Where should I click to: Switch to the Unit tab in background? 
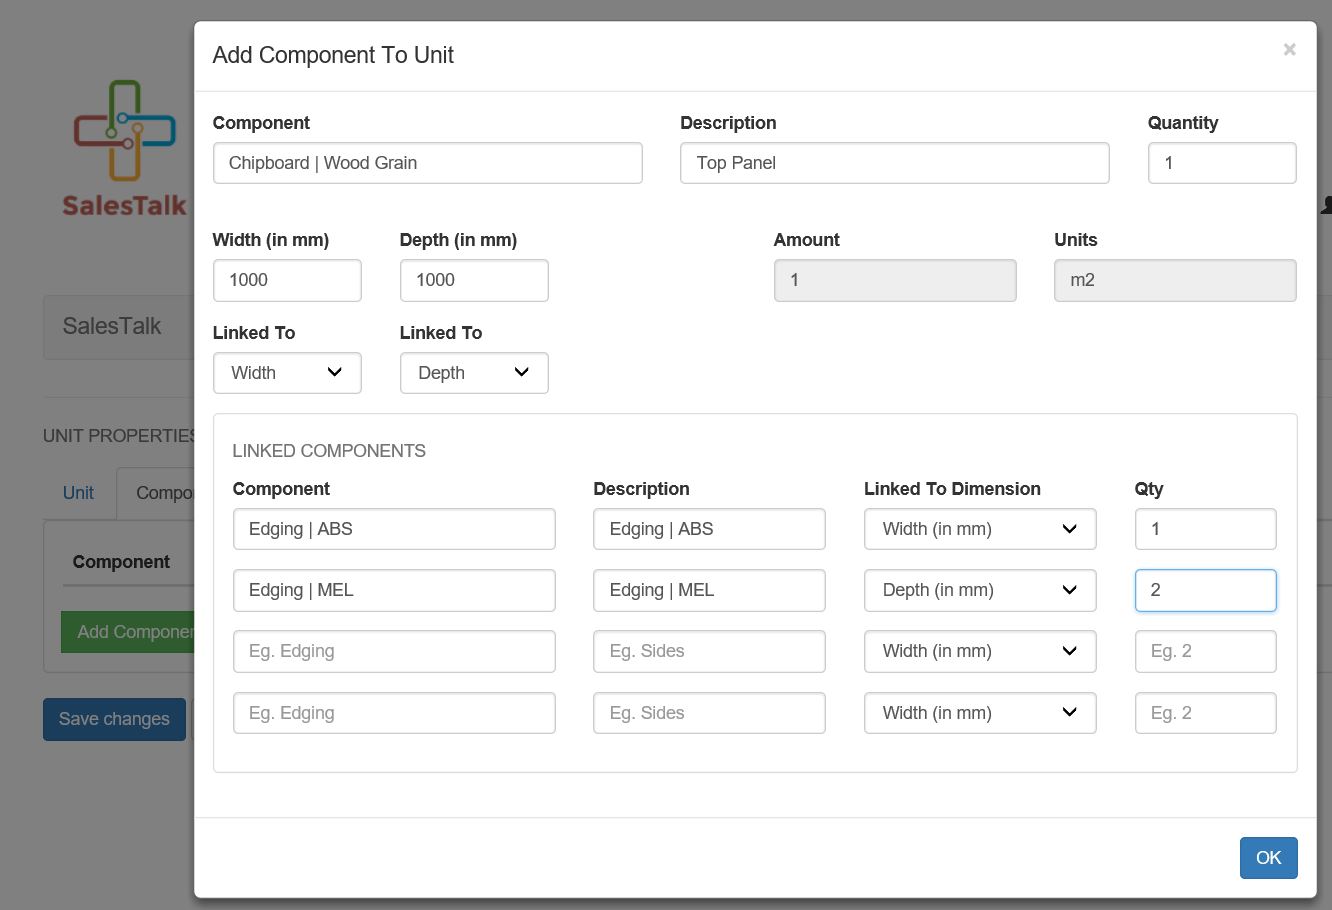78,493
